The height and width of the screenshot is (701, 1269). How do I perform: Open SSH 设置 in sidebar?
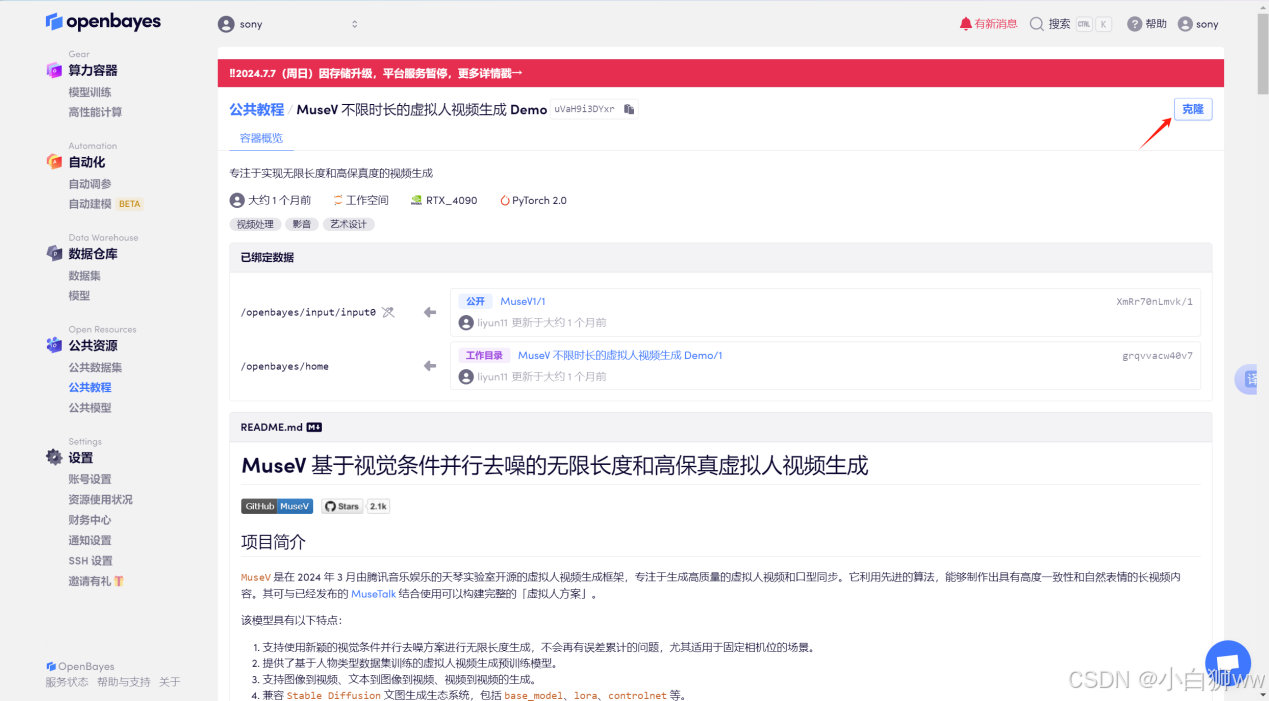coord(90,561)
